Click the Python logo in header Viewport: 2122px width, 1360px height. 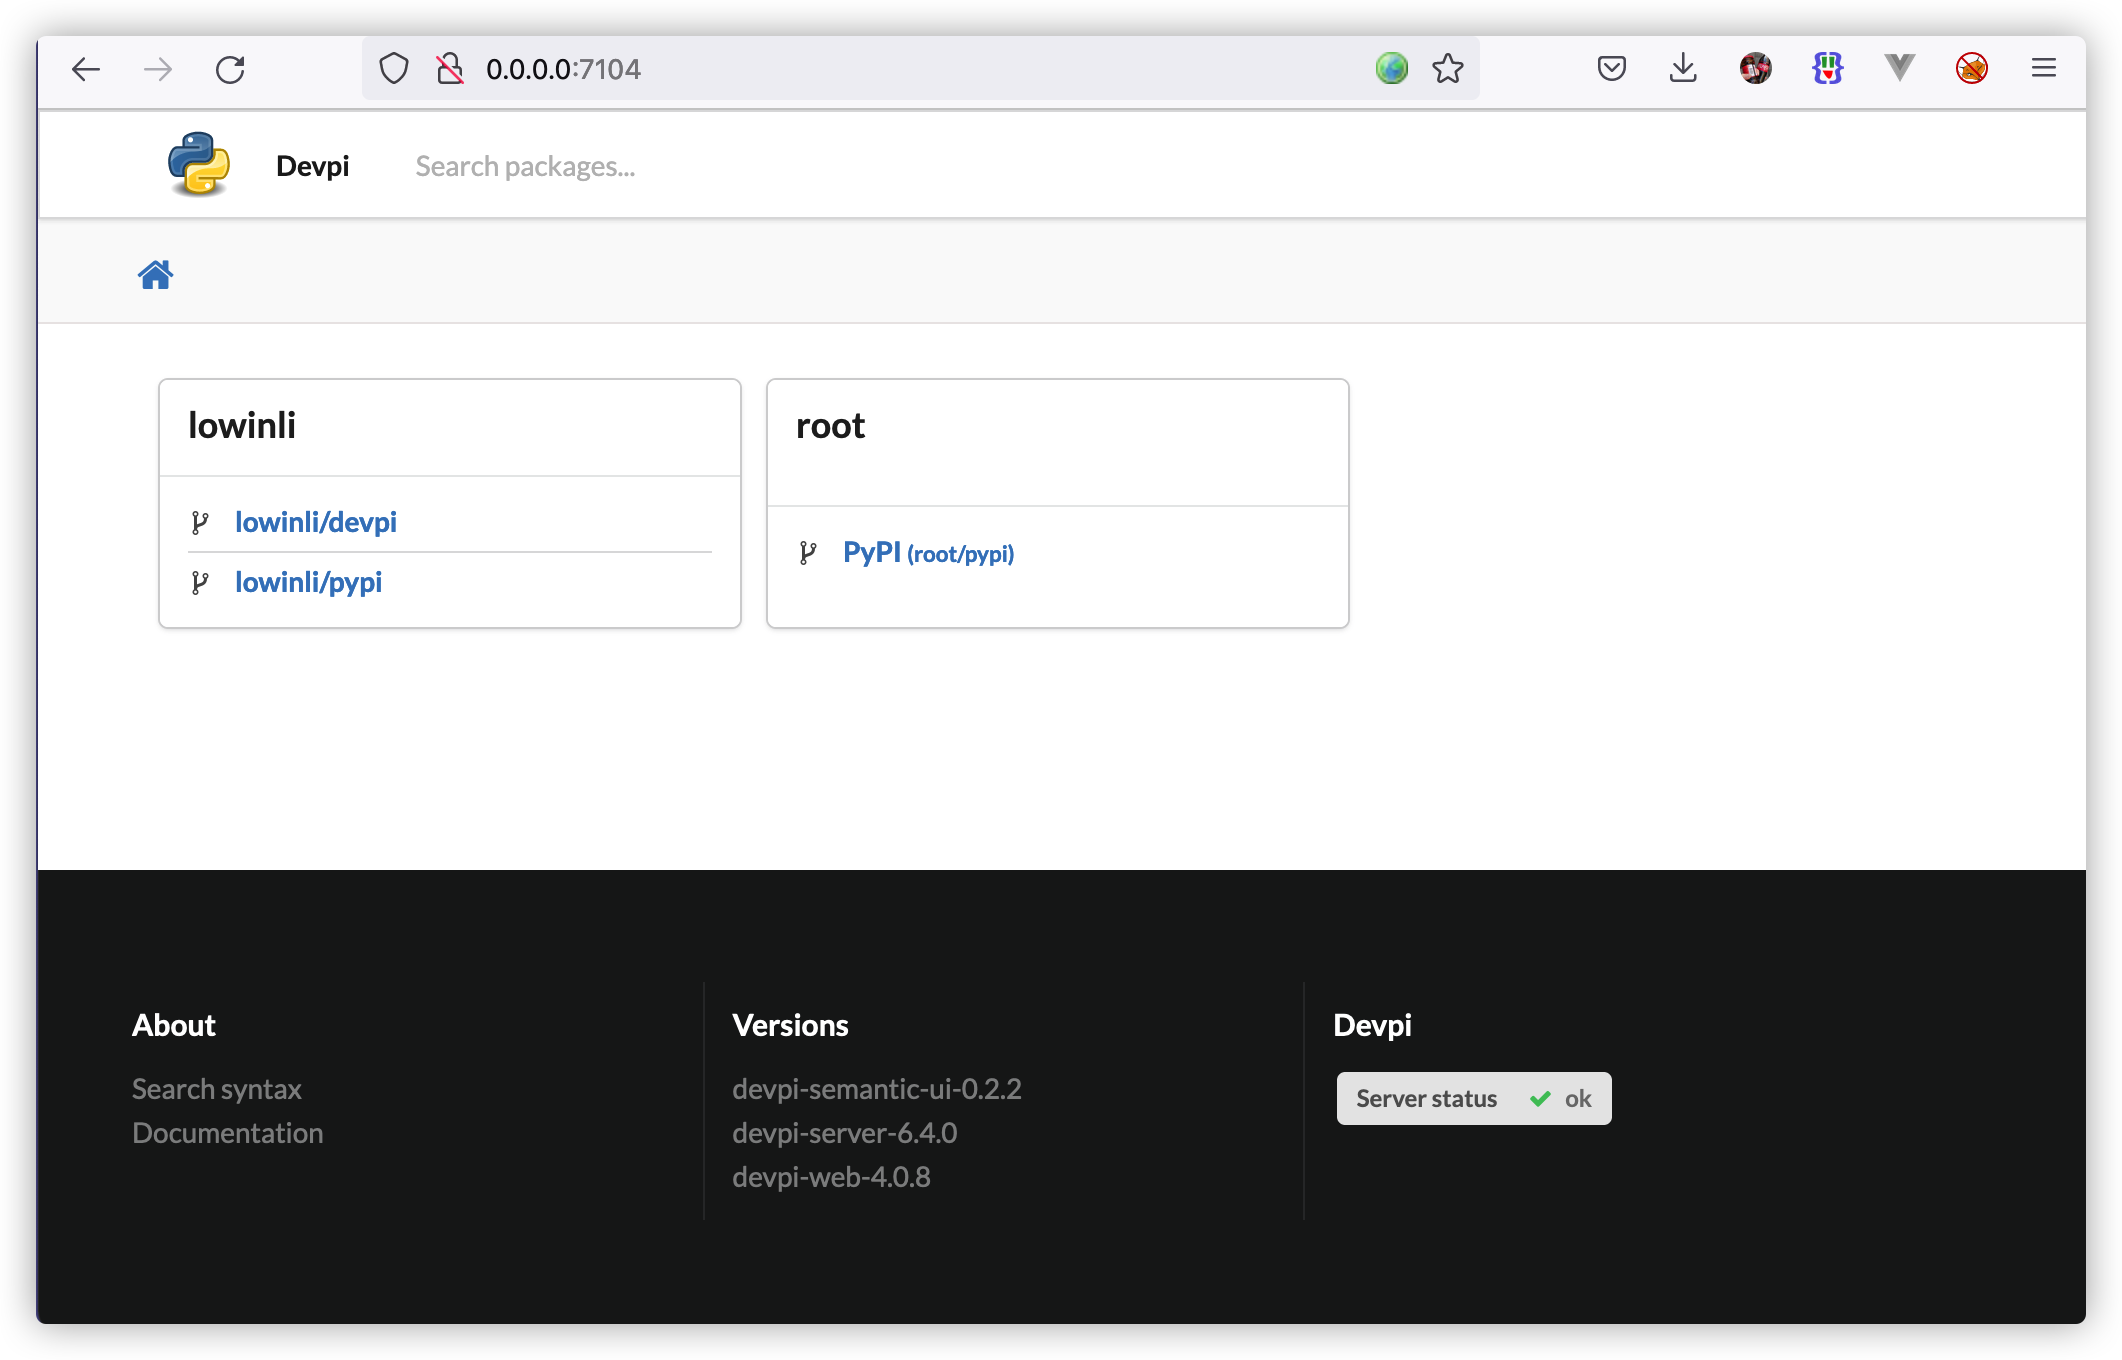tap(199, 164)
